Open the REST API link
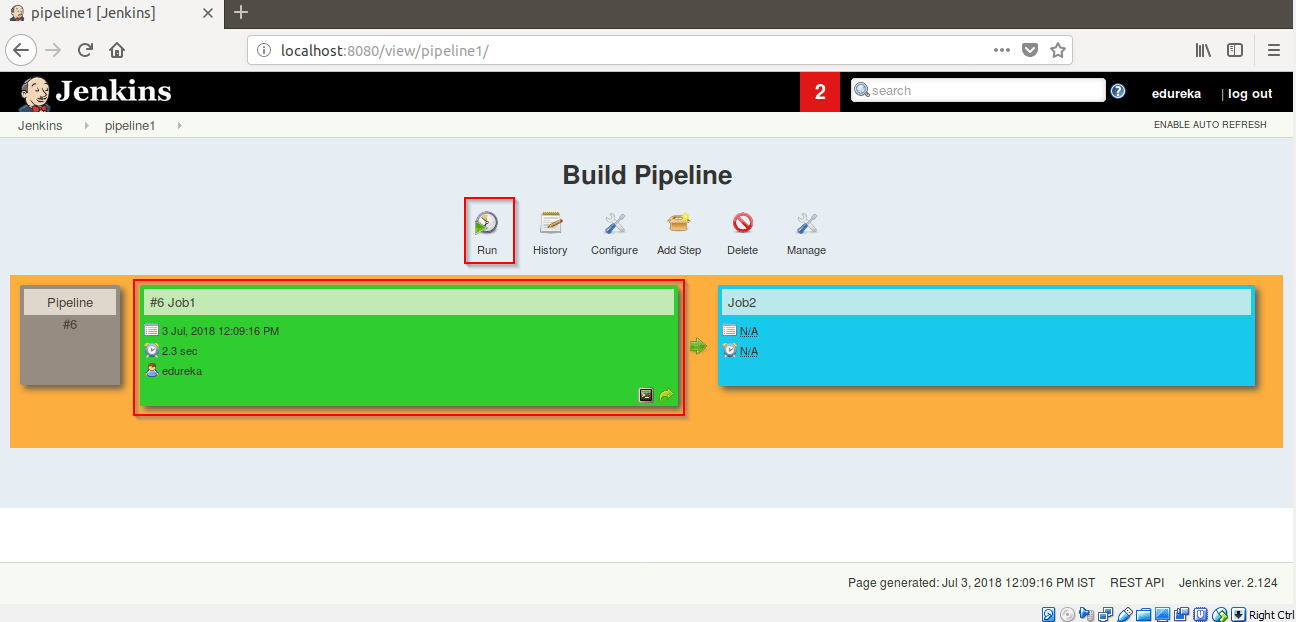1296x622 pixels. (x=1137, y=582)
